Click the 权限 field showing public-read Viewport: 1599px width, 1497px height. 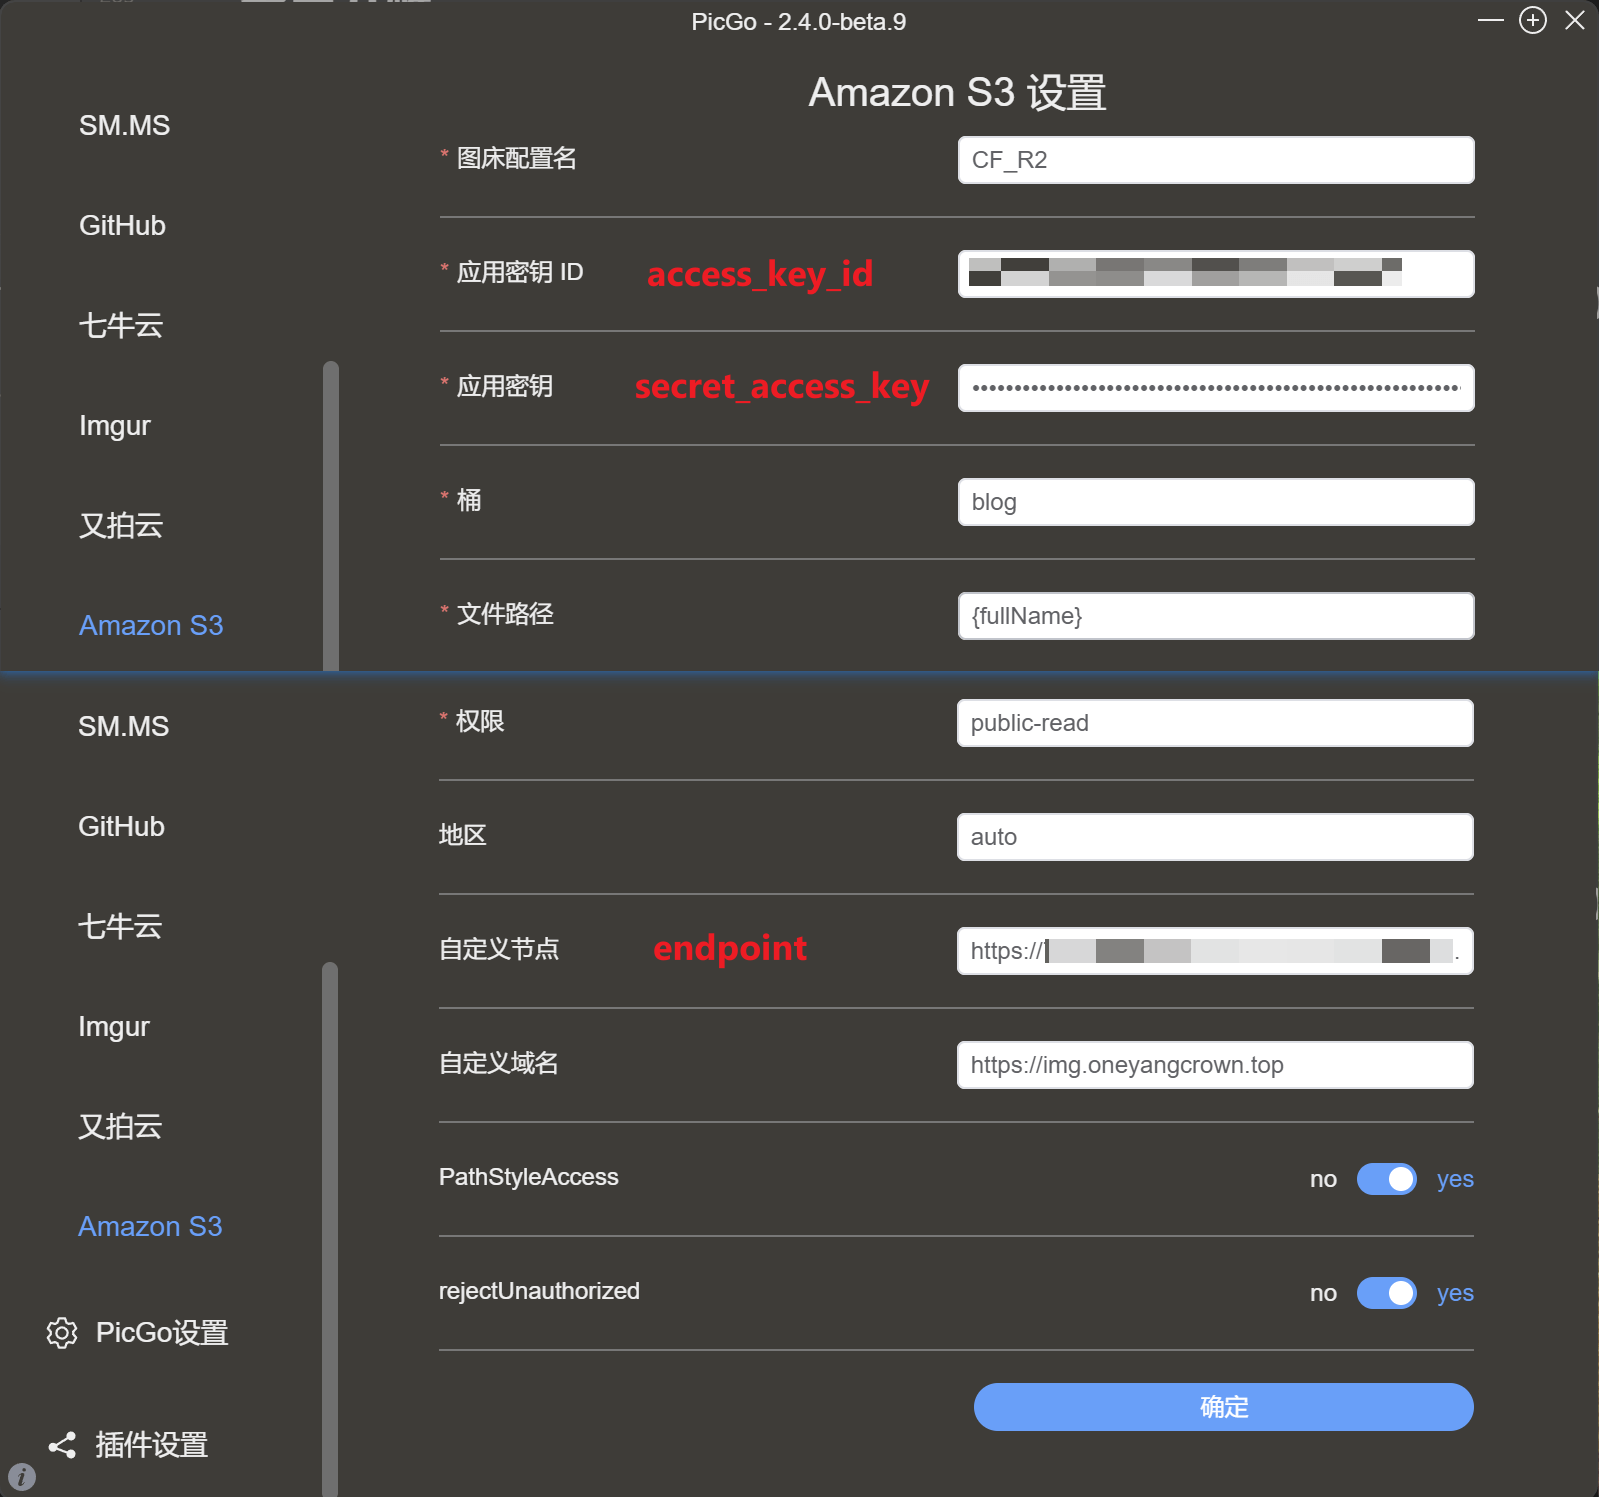click(1215, 723)
